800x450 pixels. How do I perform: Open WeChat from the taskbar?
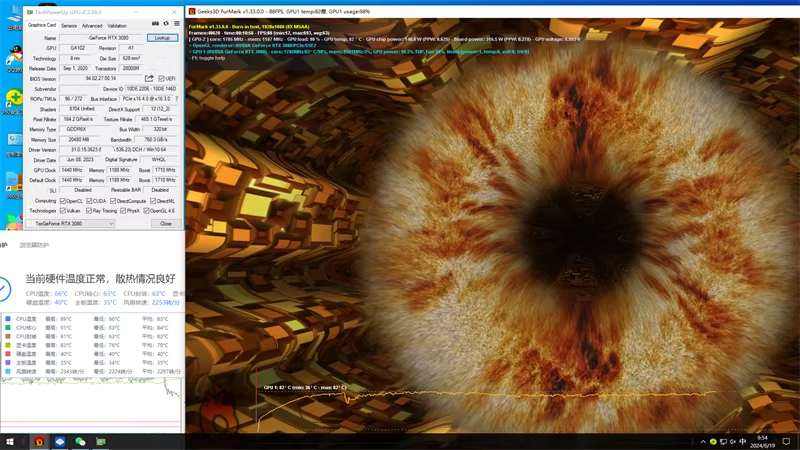[80, 441]
